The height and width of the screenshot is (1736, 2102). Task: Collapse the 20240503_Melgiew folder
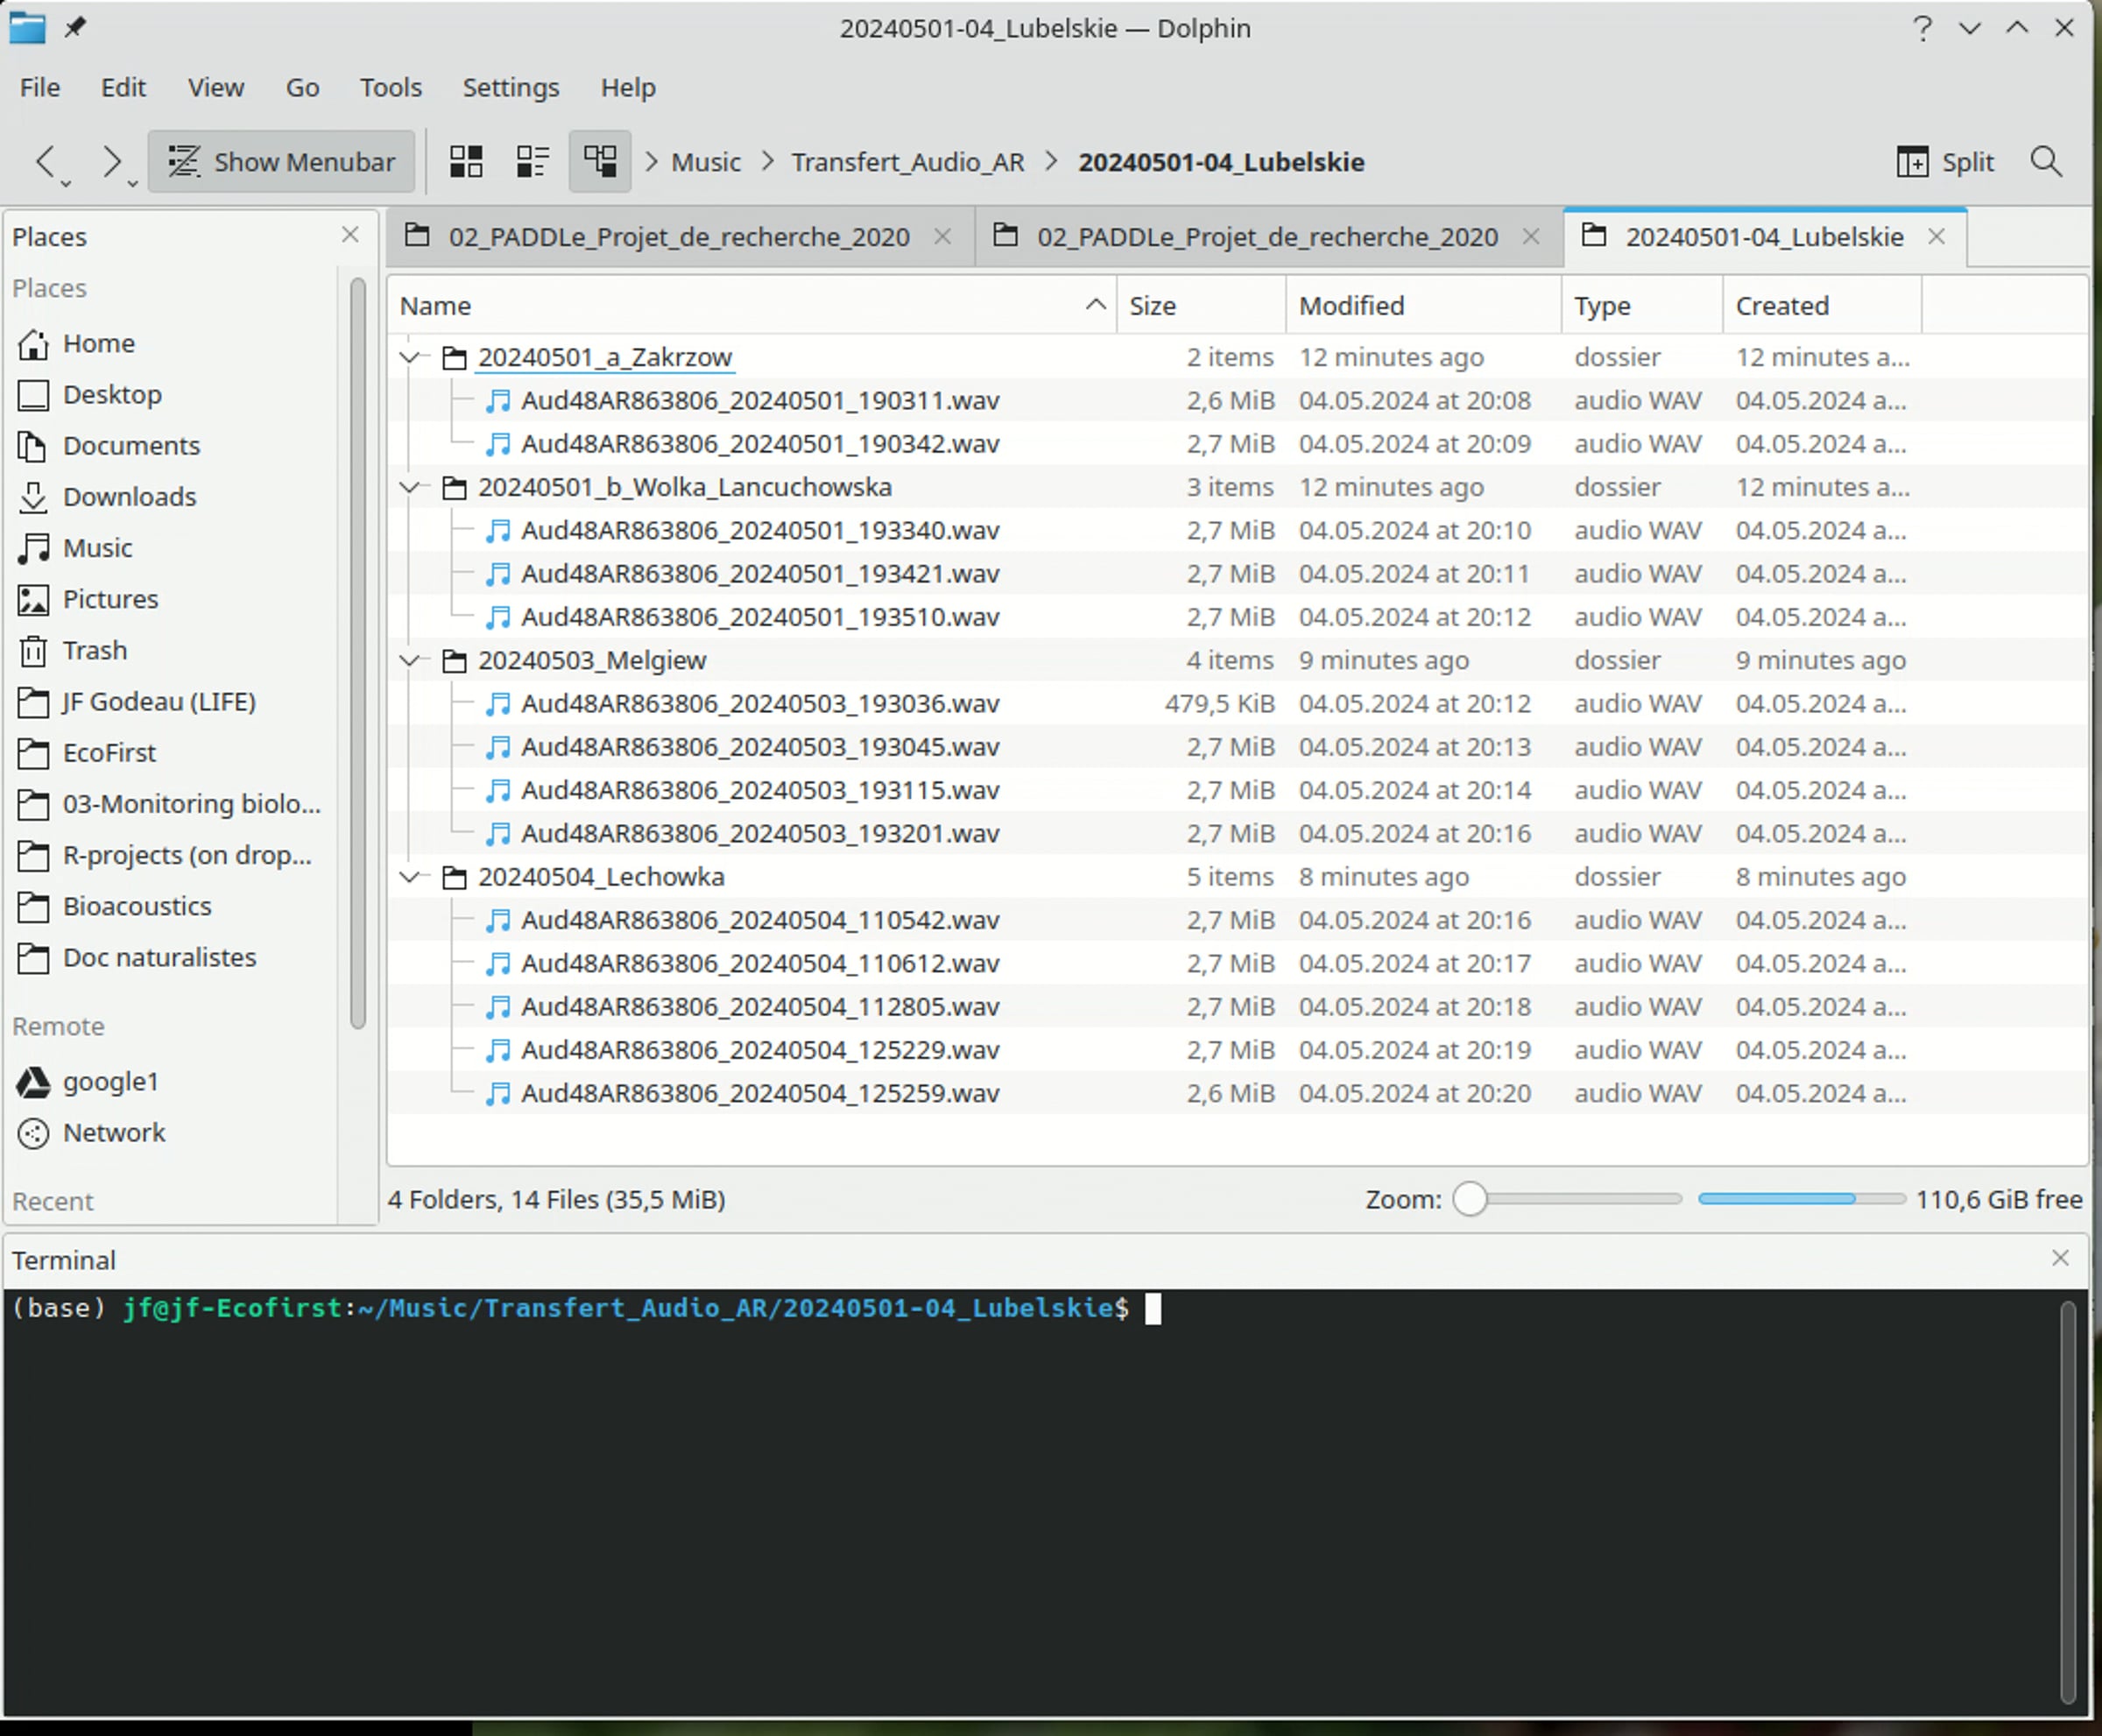point(409,660)
